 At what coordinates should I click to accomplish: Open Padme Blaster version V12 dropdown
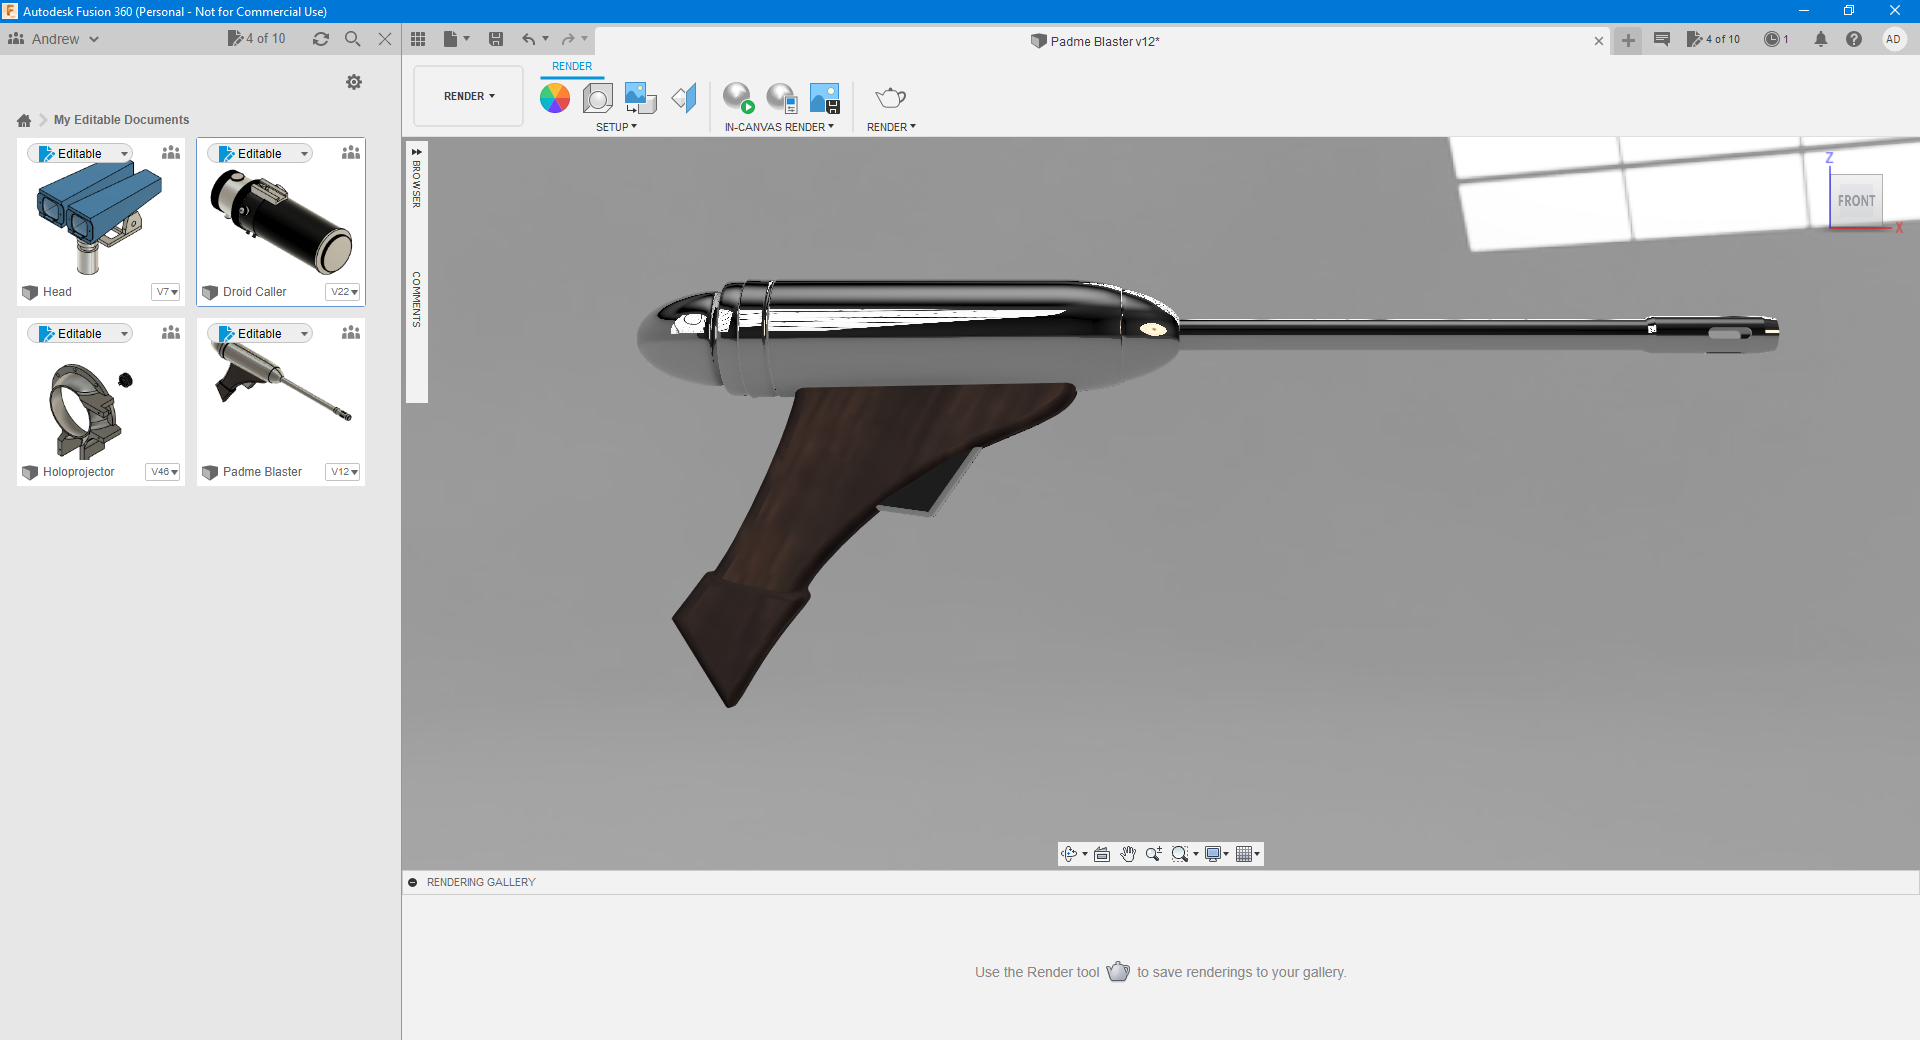tap(343, 472)
